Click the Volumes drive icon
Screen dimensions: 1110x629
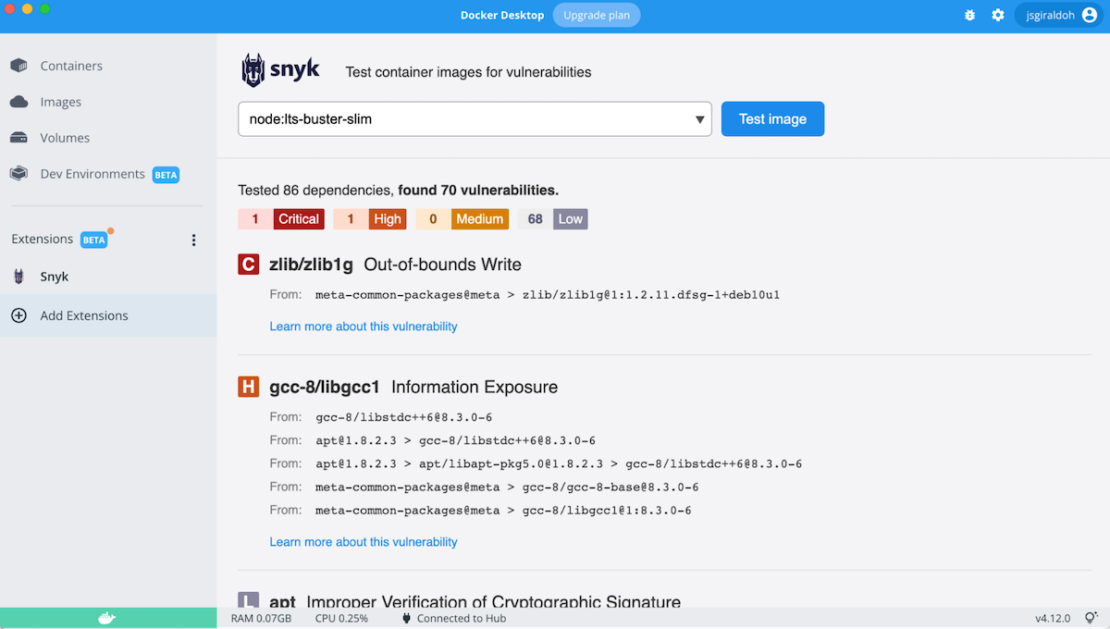click(x=19, y=138)
